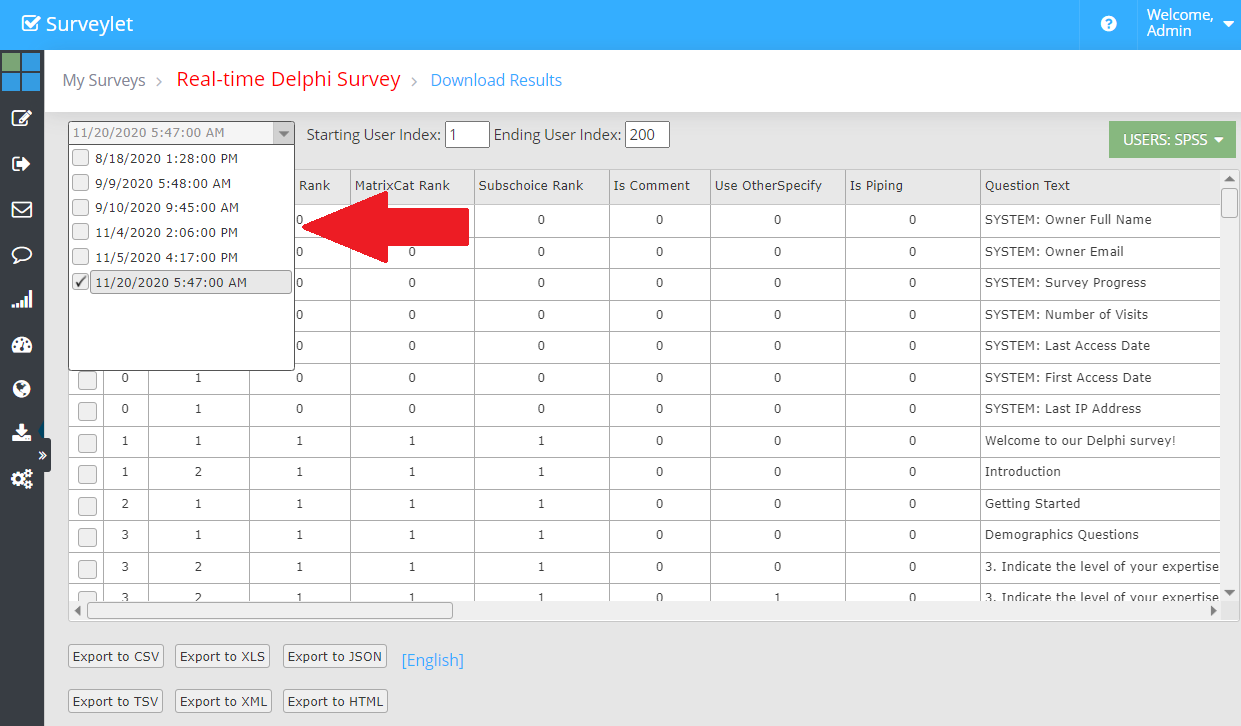
Task: Open the chat bubble comments icon
Action: (21, 255)
